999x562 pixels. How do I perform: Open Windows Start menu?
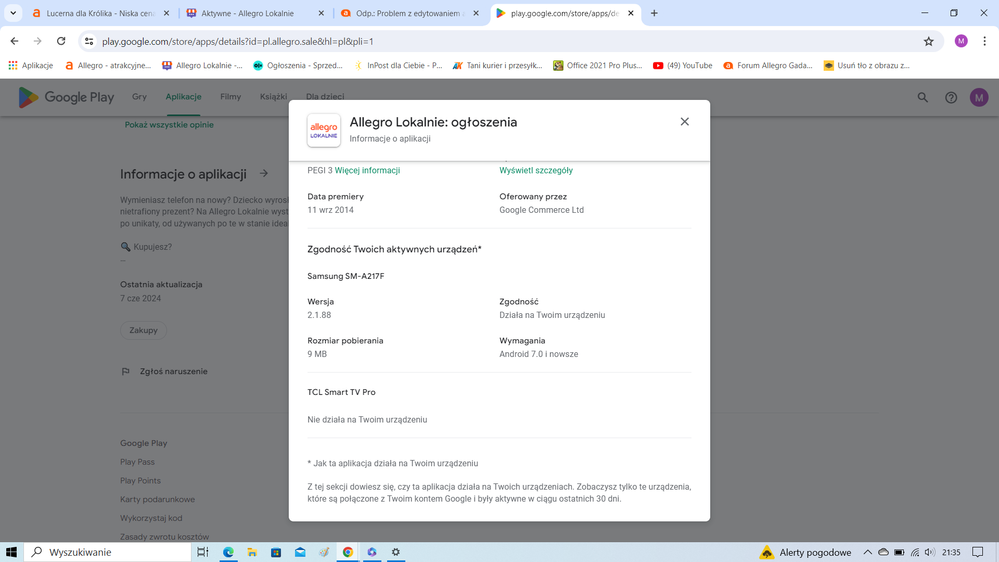11,552
